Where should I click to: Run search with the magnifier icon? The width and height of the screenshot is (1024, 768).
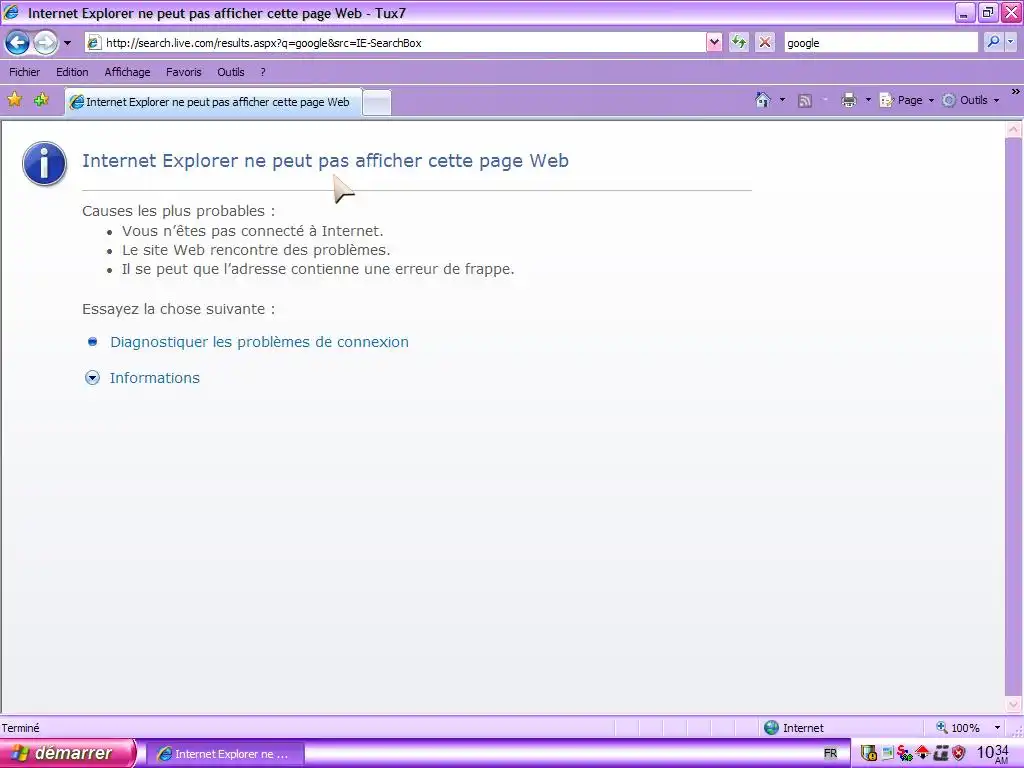[993, 42]
